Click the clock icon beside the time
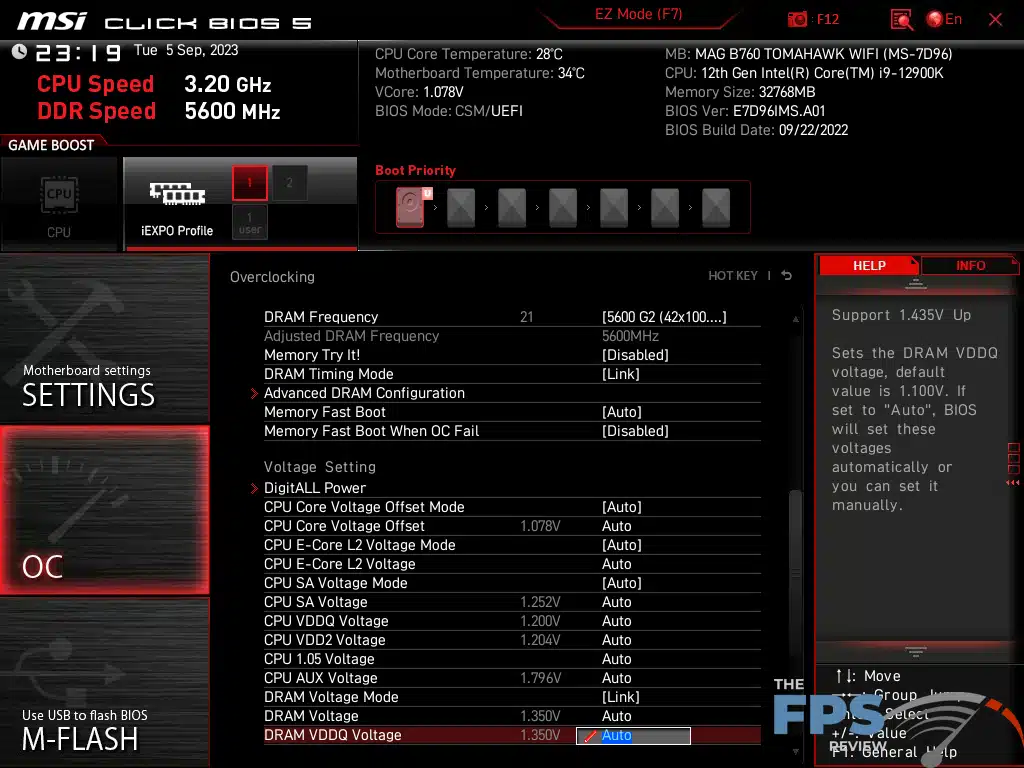The height and width of the screenshot is (768, 1024). 20,52
